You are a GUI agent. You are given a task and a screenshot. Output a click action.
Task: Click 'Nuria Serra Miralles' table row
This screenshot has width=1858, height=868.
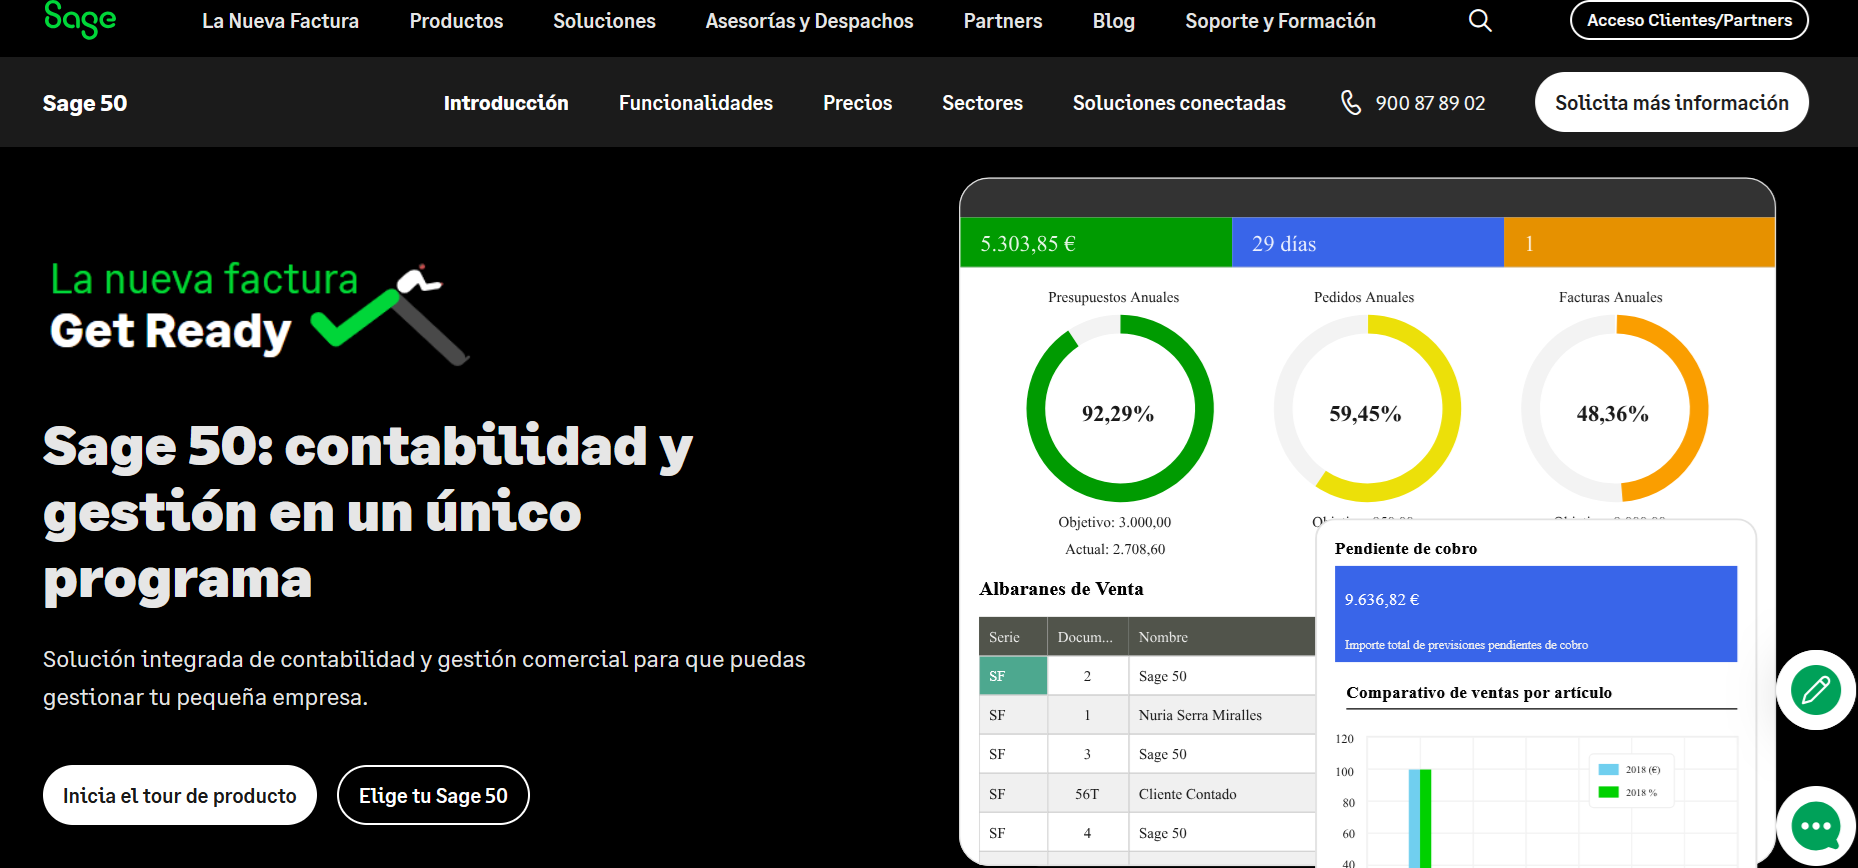point(1147,715)
